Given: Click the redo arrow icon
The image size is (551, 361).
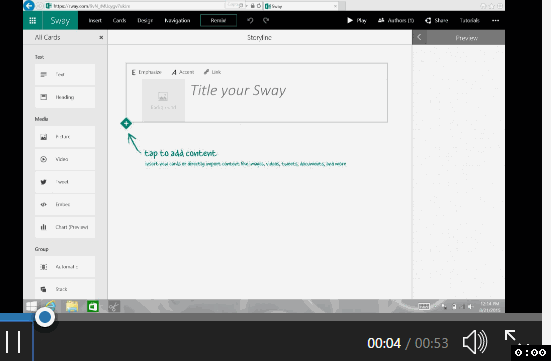Looking at the screenshot, I should (266, 20).
